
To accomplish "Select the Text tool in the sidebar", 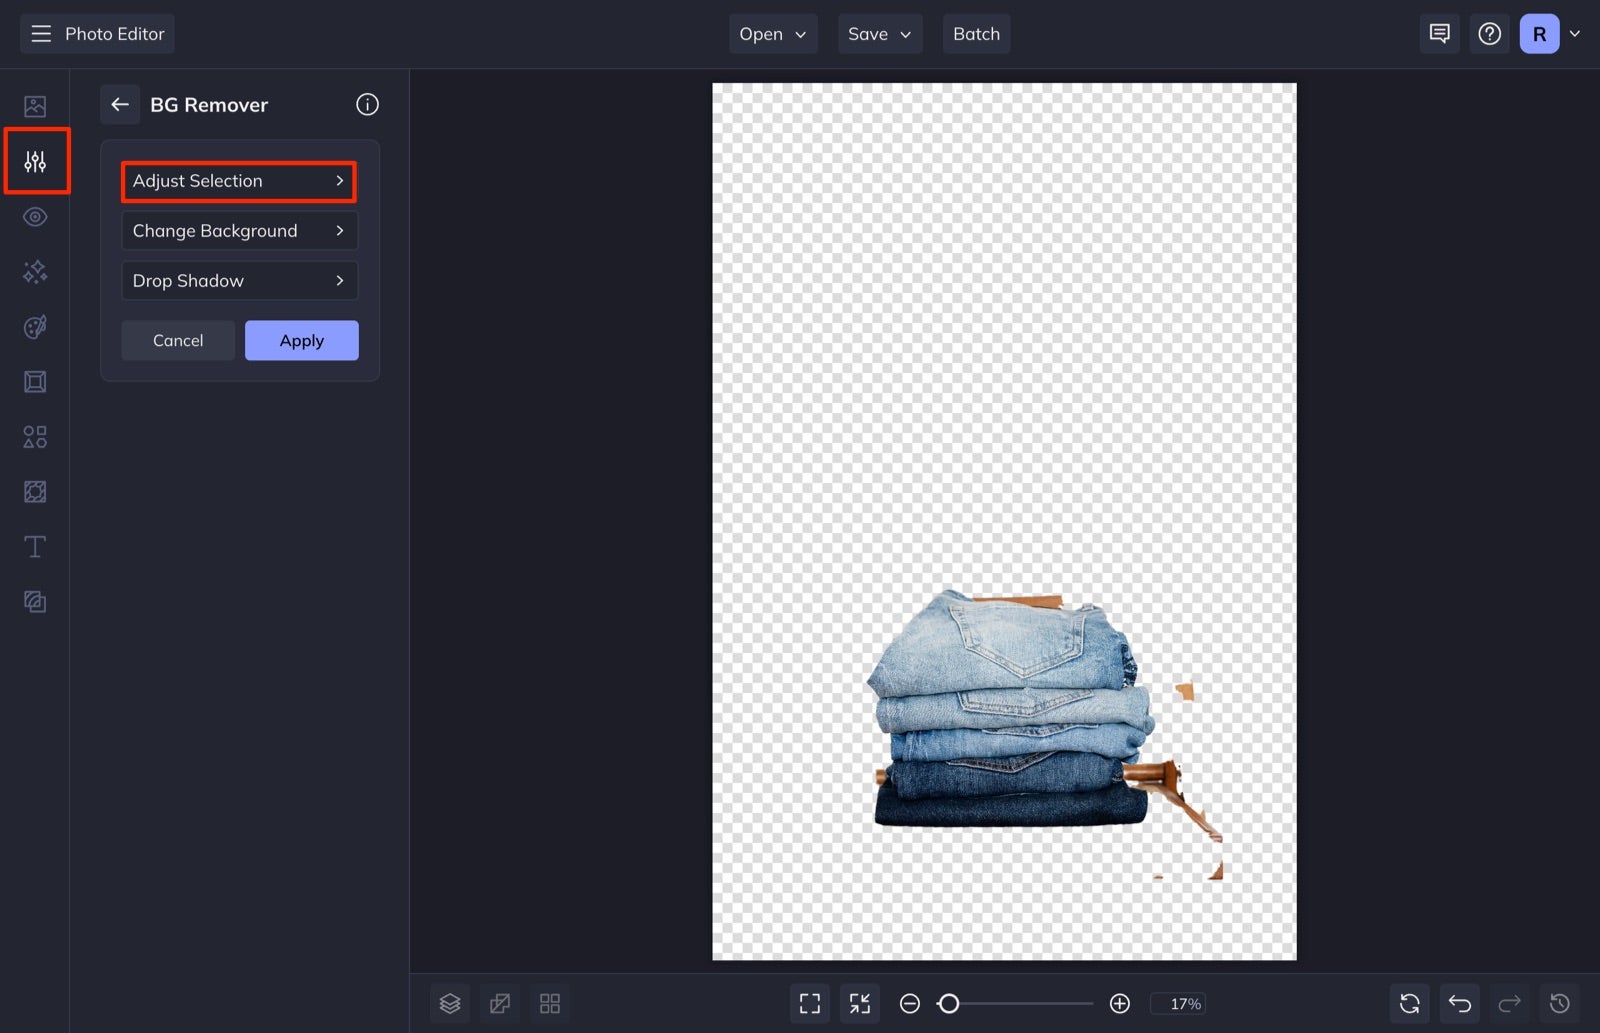I will click(x=36, y=546).
